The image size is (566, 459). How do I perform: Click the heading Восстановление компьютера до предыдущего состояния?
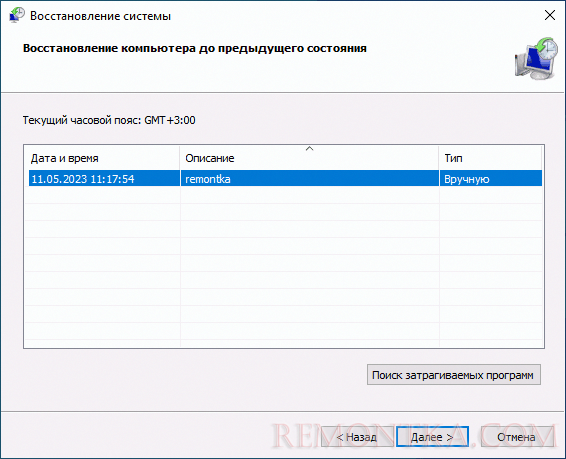[x=195, y=48]
